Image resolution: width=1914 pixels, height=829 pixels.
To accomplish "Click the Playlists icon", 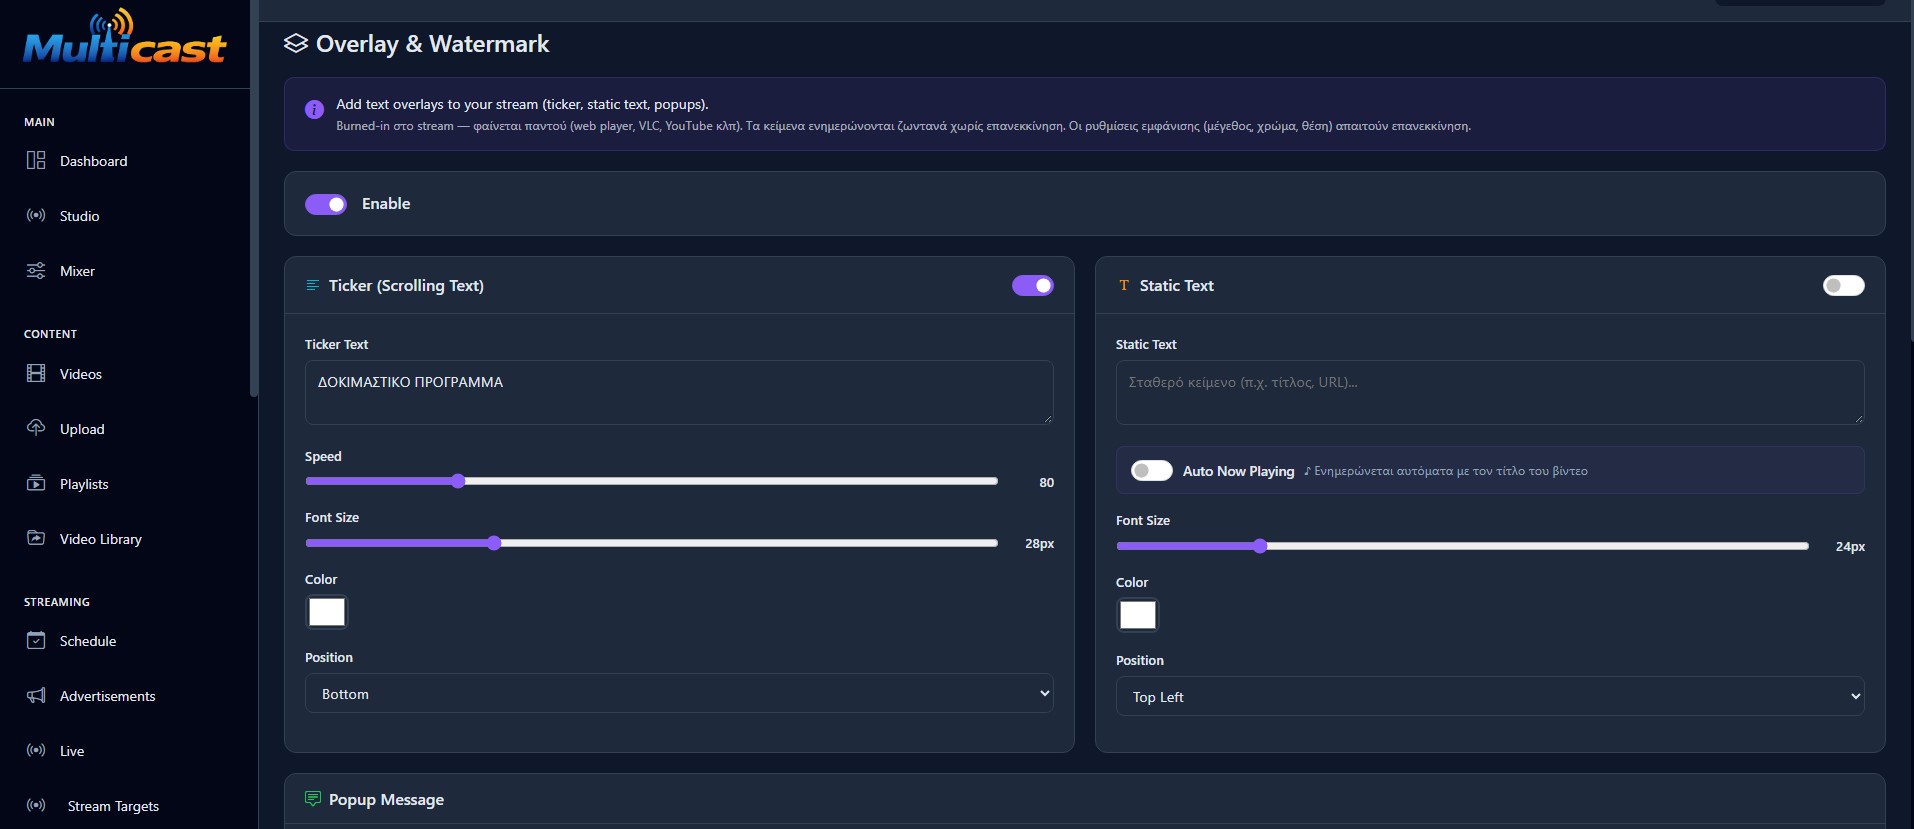I will [x=36, y=483].
